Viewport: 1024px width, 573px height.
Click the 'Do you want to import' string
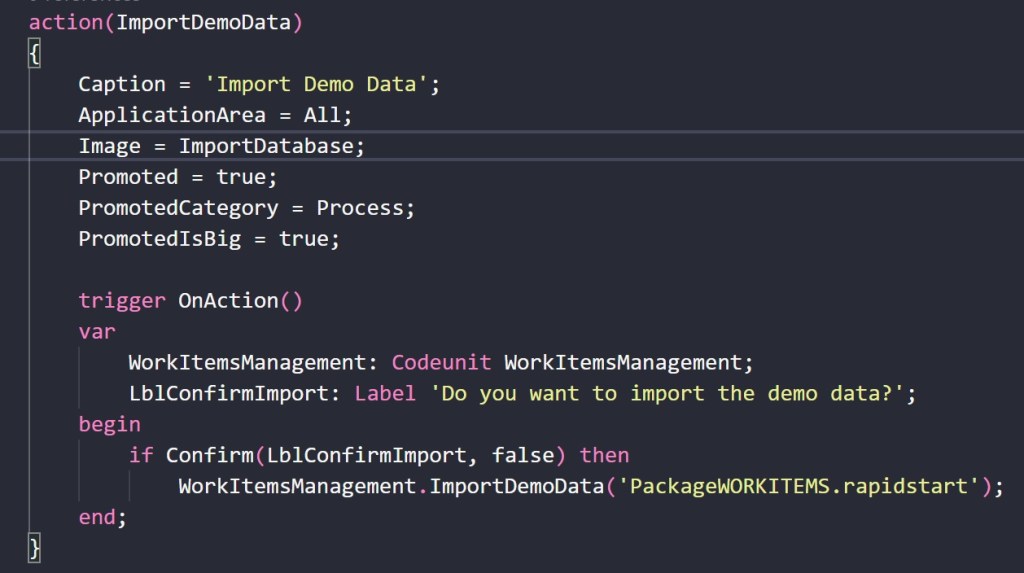(672, 394)
